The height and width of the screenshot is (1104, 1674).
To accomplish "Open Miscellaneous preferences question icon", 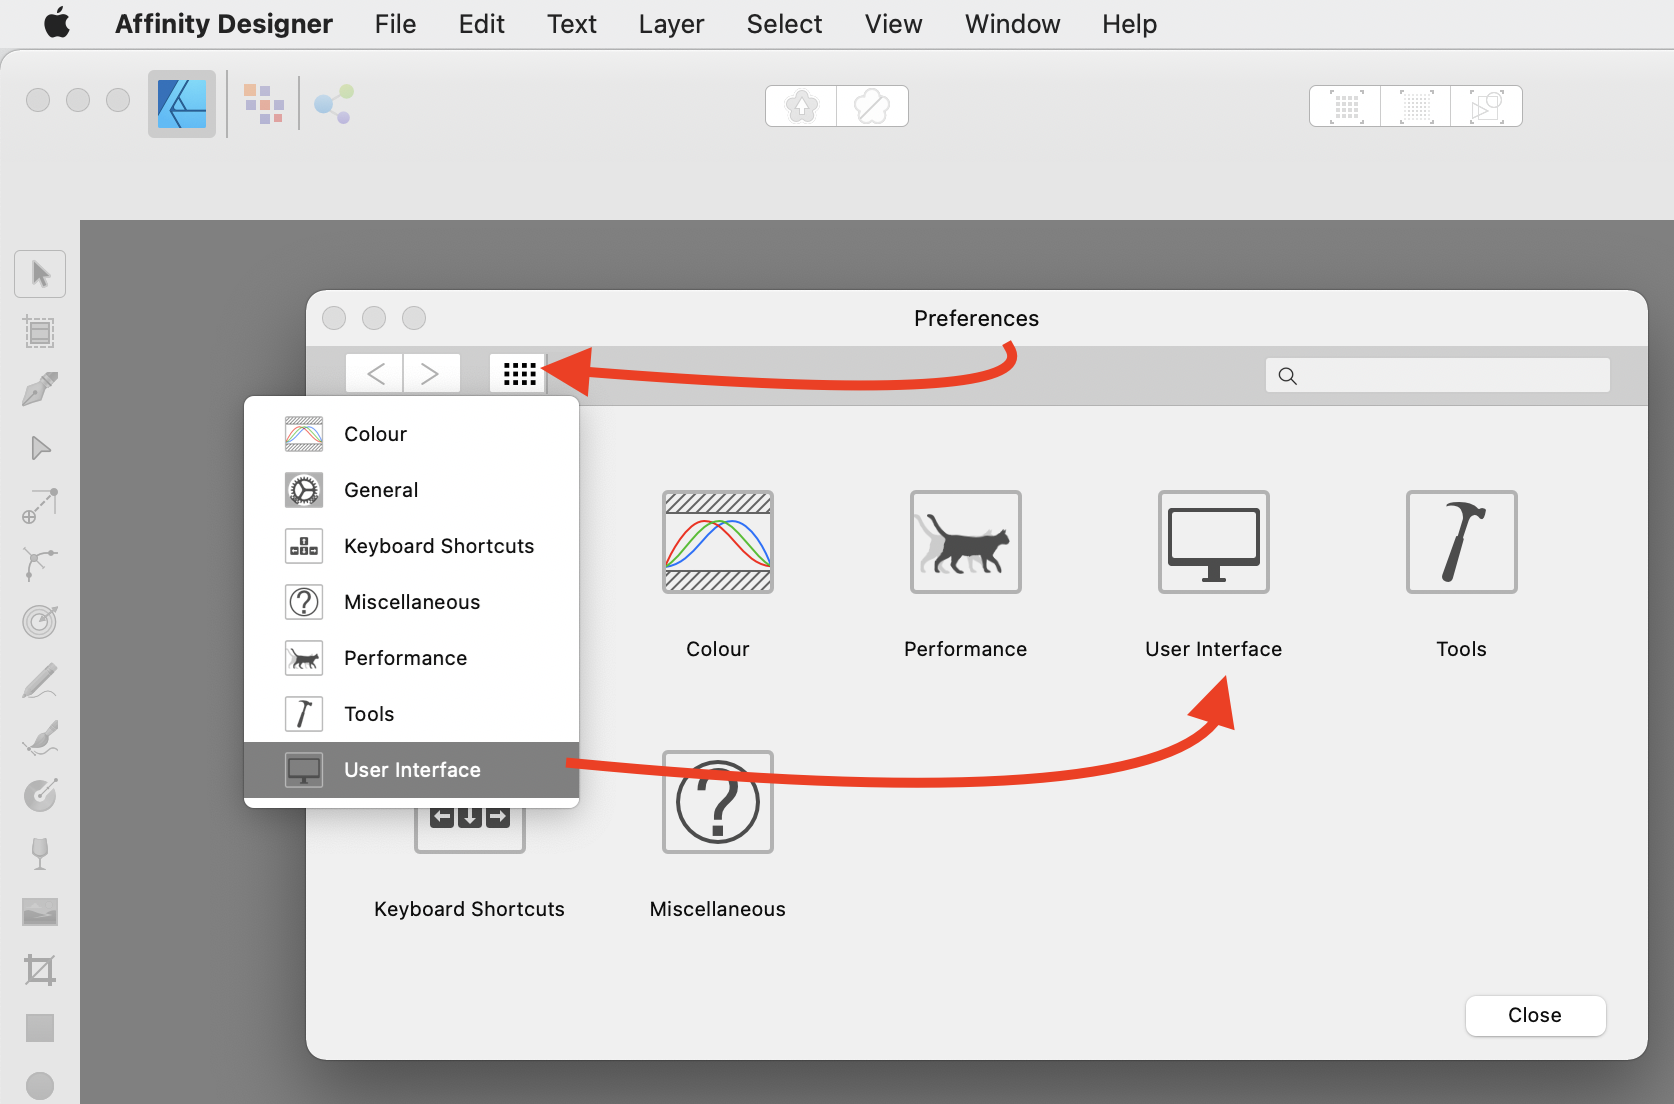I will click(718, 802).
